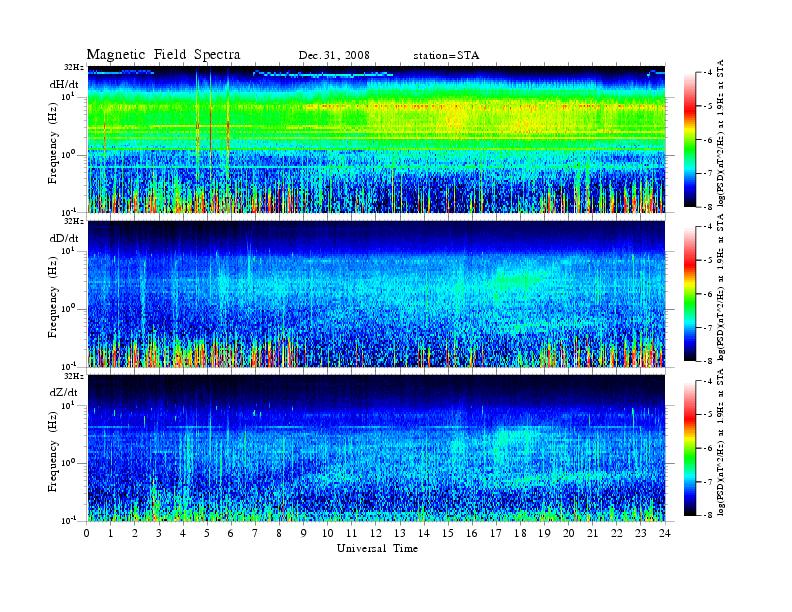
Task: Select the 'Dec. 31, 2008' date text
Action: click(x=334, y=55)
